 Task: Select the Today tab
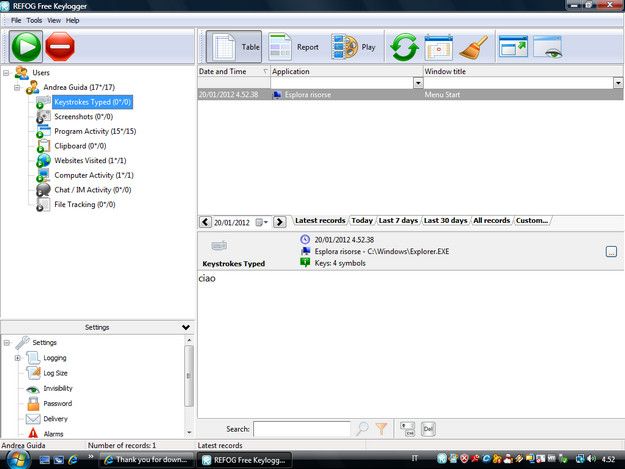[x=362, y=220]
